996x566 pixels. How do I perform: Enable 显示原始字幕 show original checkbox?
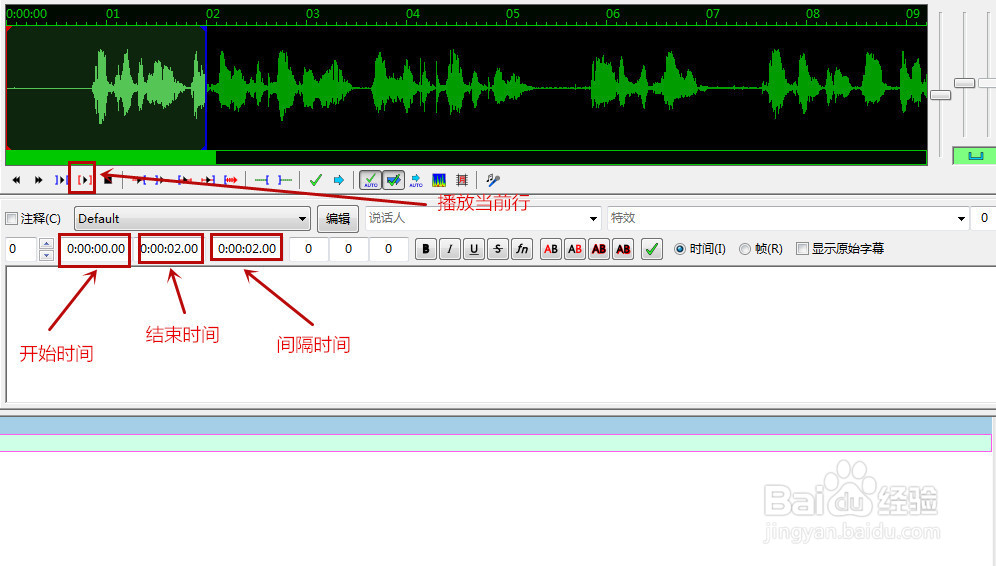[x=802, y=249]
